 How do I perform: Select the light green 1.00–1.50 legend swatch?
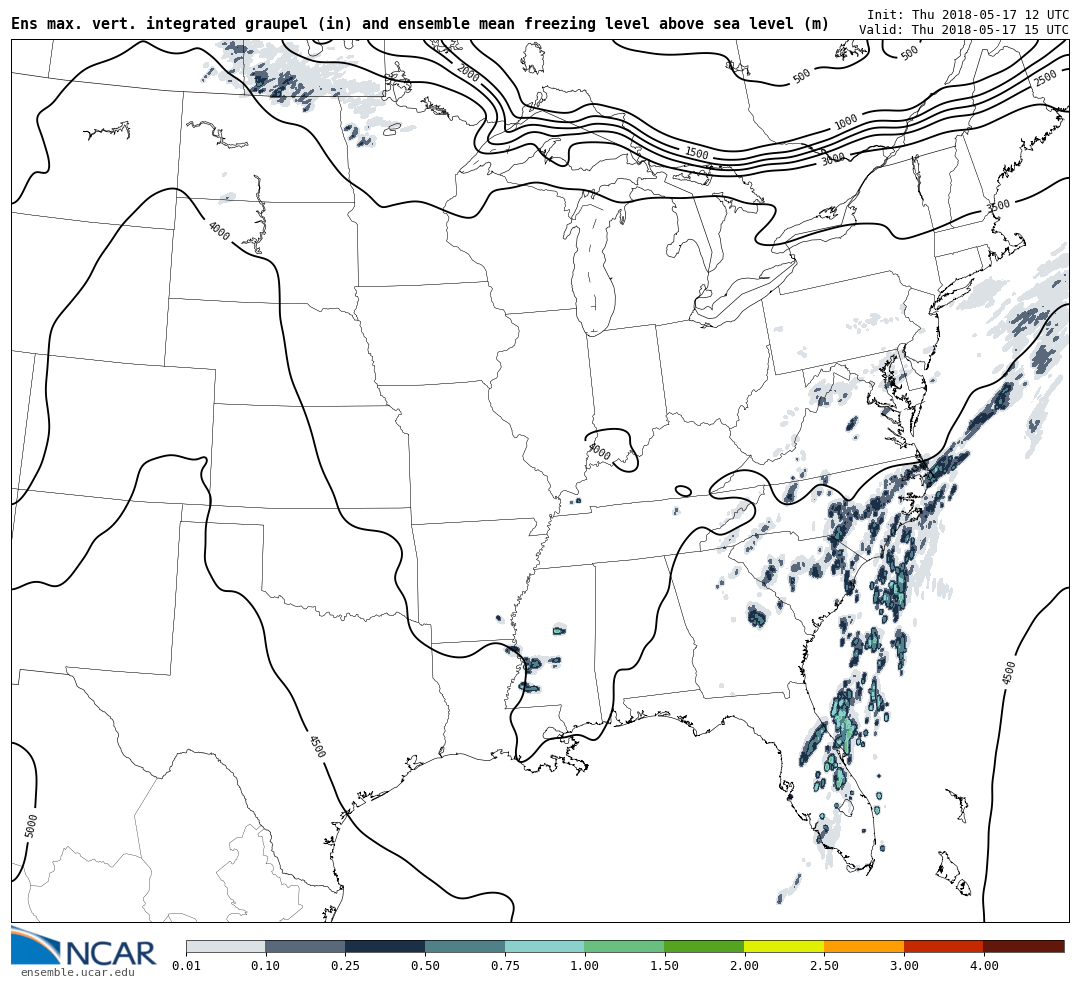625,946
